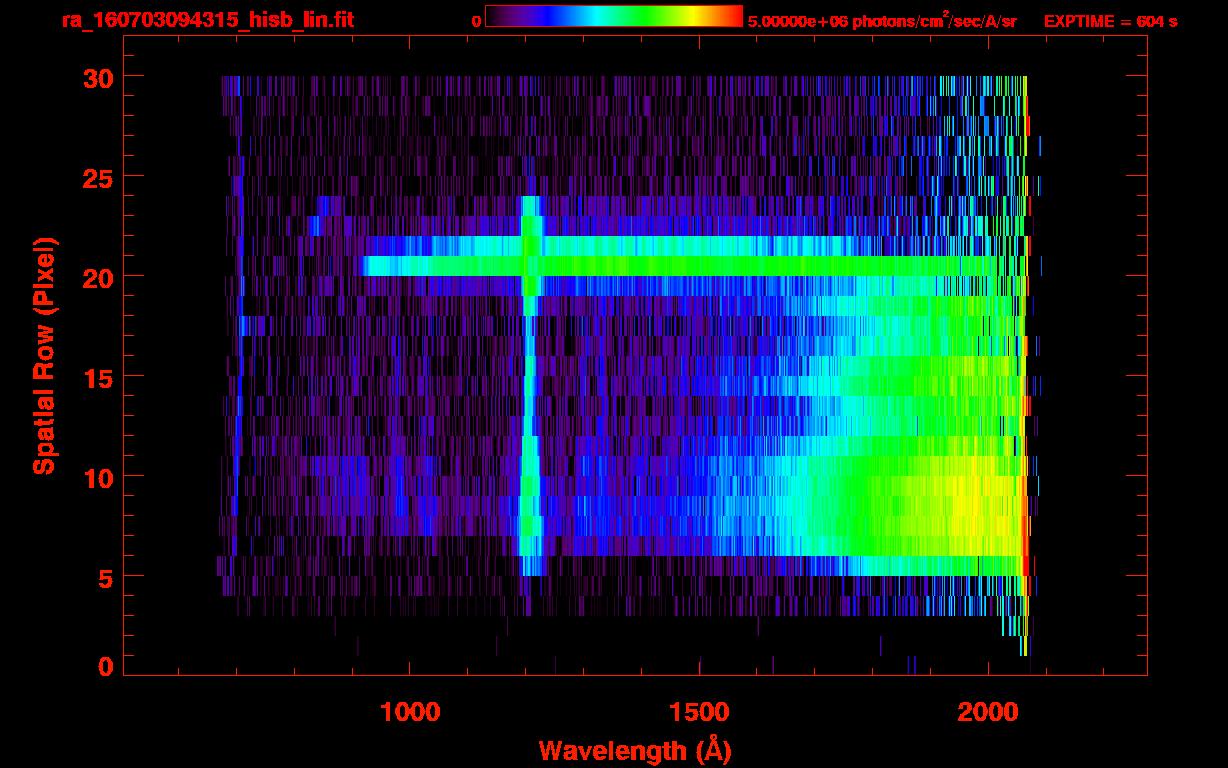Click the yellow region near row 9
Image resolution: width=1228 pixels, height=768 pixels.
[x=960, y=497]
